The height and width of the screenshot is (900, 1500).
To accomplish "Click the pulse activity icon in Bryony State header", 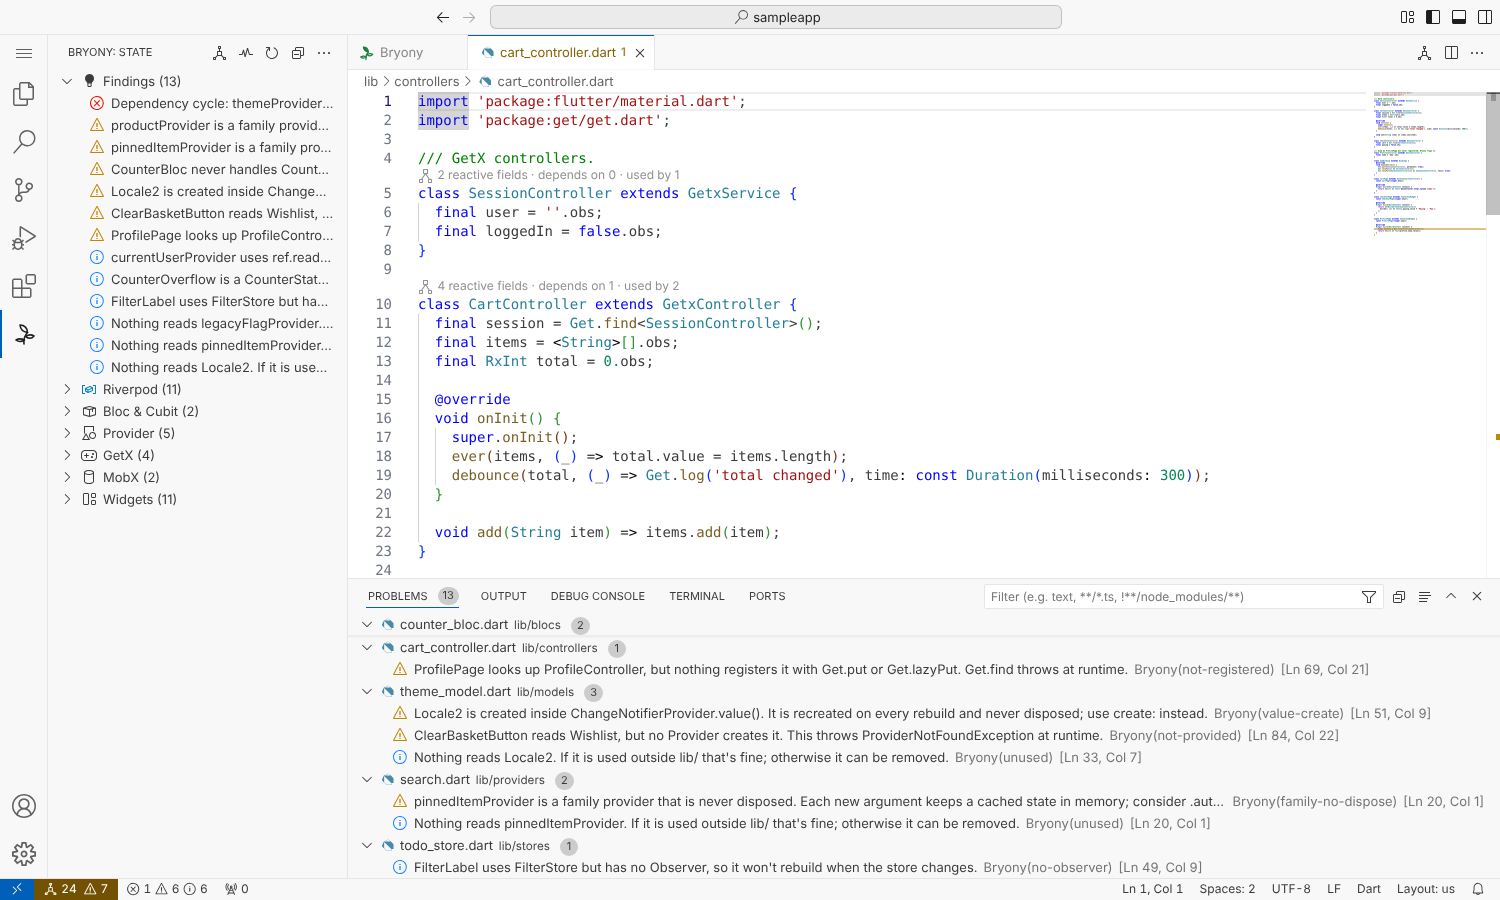I will pos(246,53).
